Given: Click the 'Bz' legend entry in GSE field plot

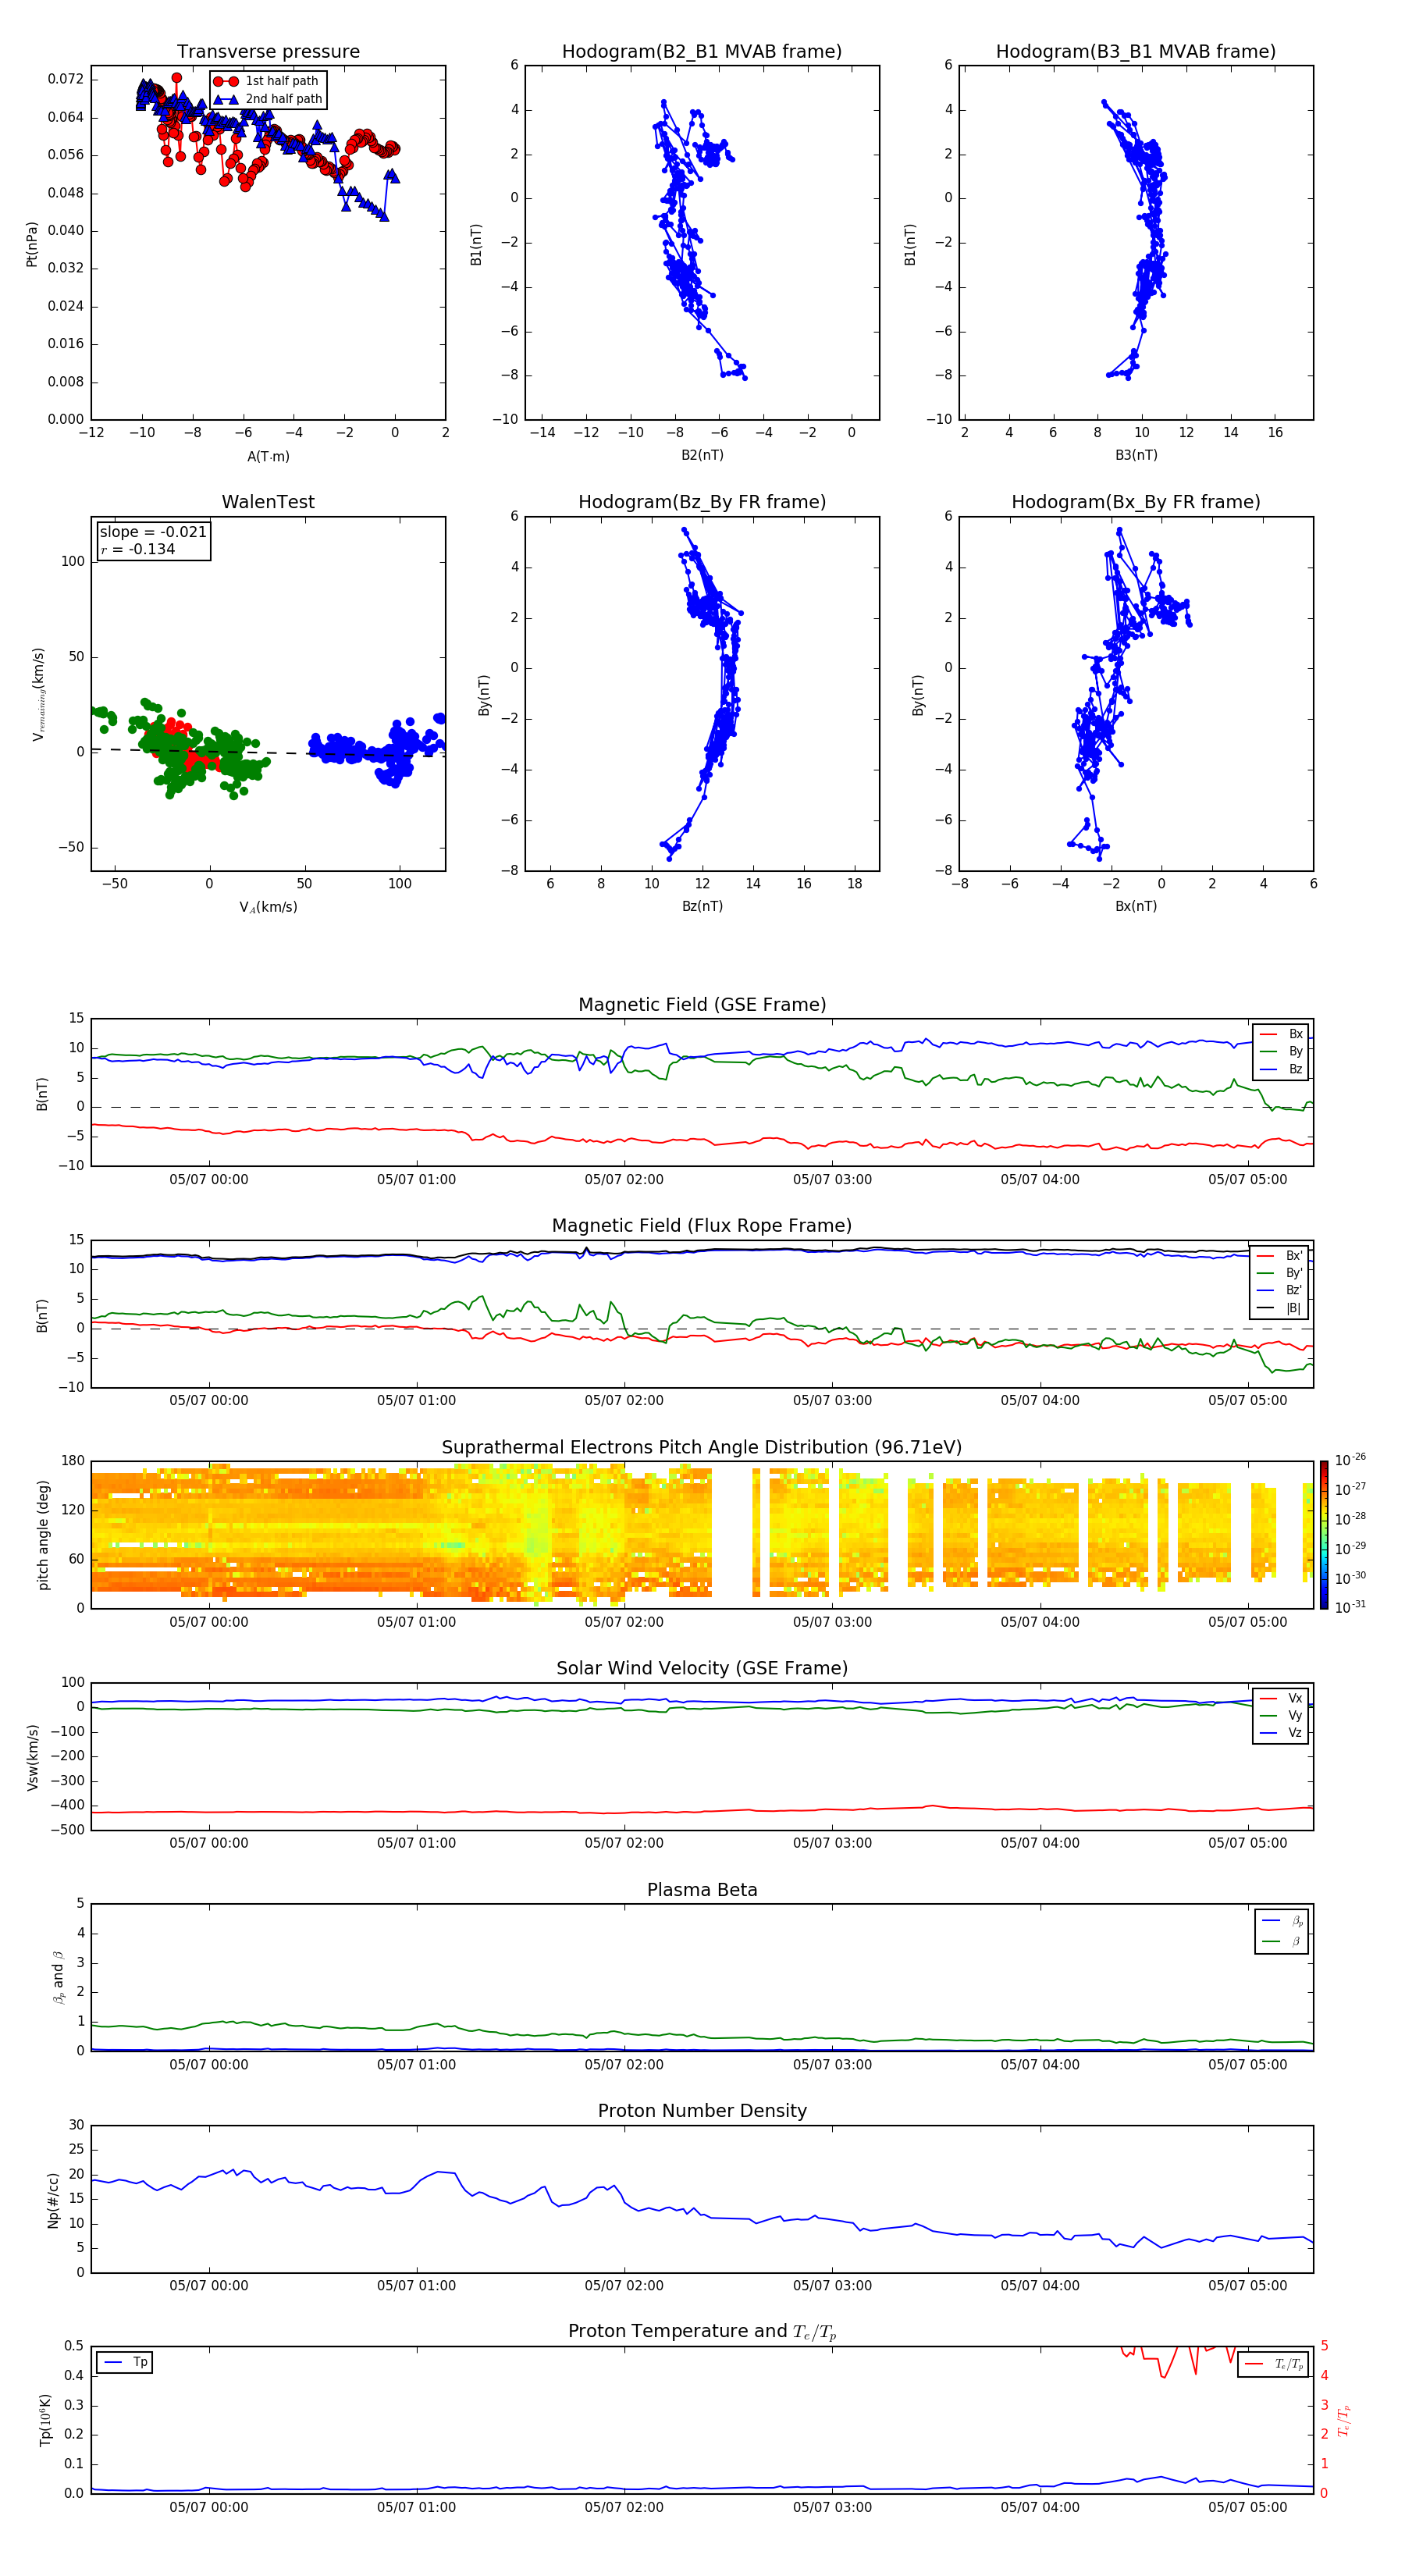Looking at the screenshot, I should (x=1281, y=1070).
